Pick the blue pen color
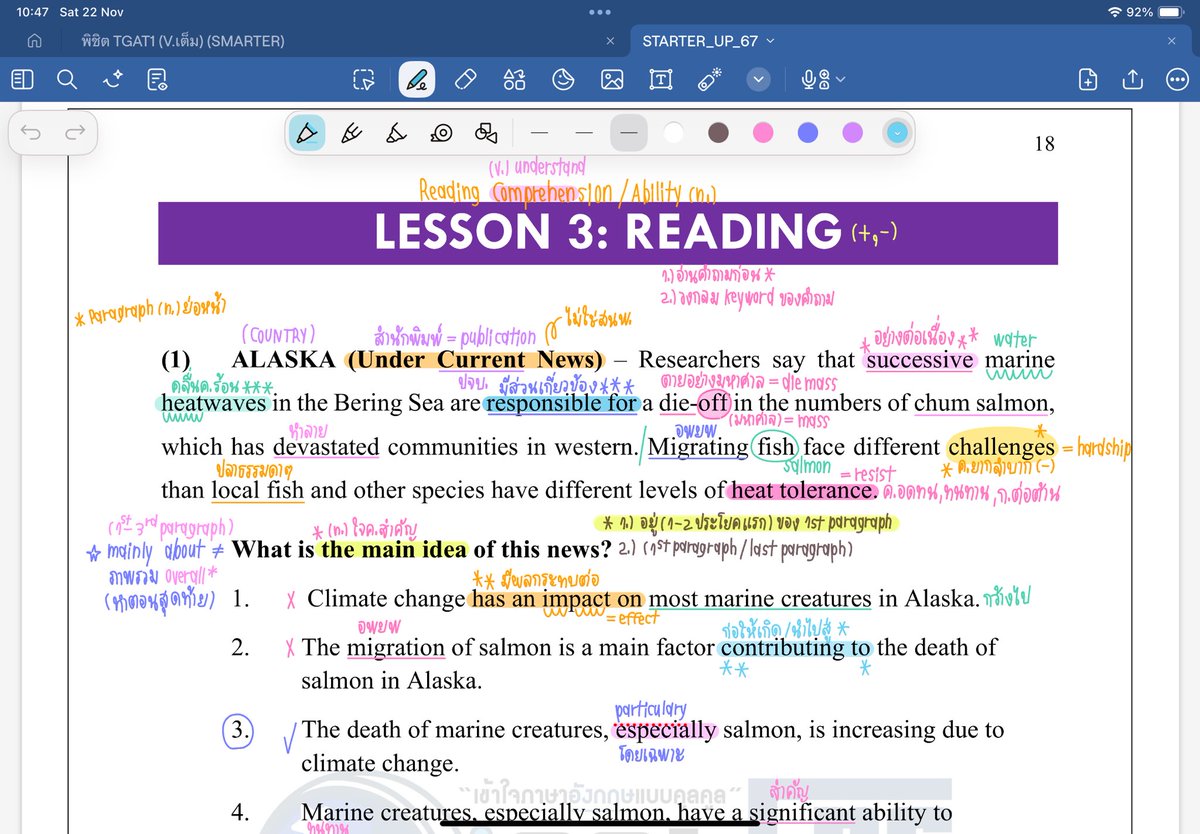Viewport: 1200px width, 834px height. click(808, 133)
